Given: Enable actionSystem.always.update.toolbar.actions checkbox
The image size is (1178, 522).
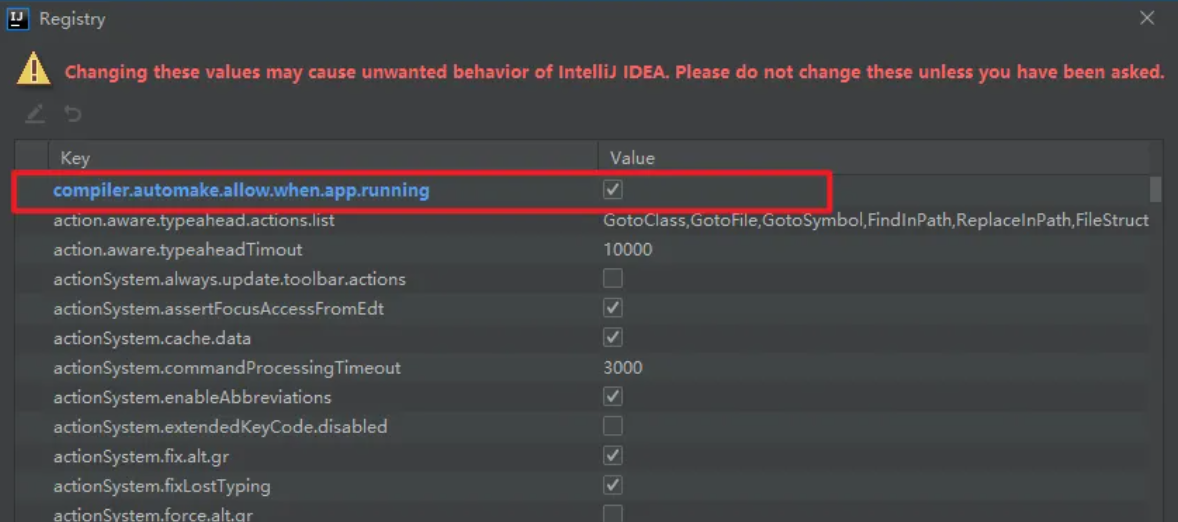Looking at the screenshot, I should [613, 279].
